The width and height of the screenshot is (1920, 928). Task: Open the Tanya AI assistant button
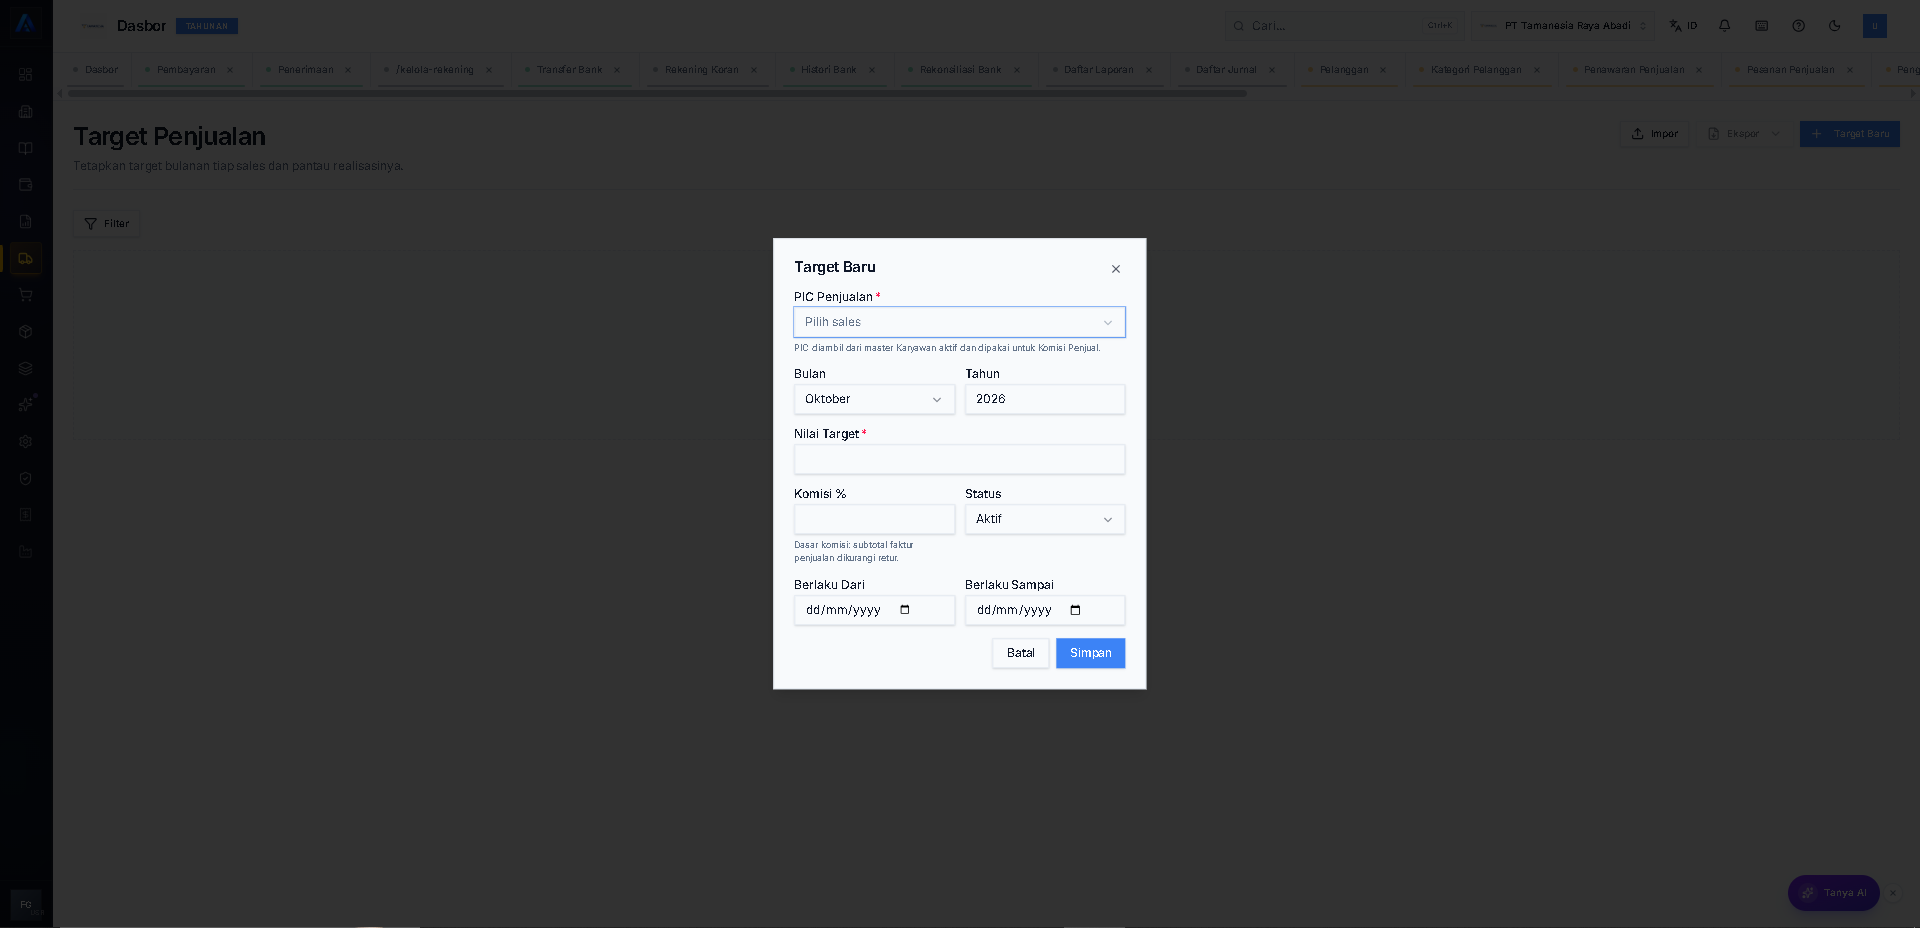tap(1833, 893)
